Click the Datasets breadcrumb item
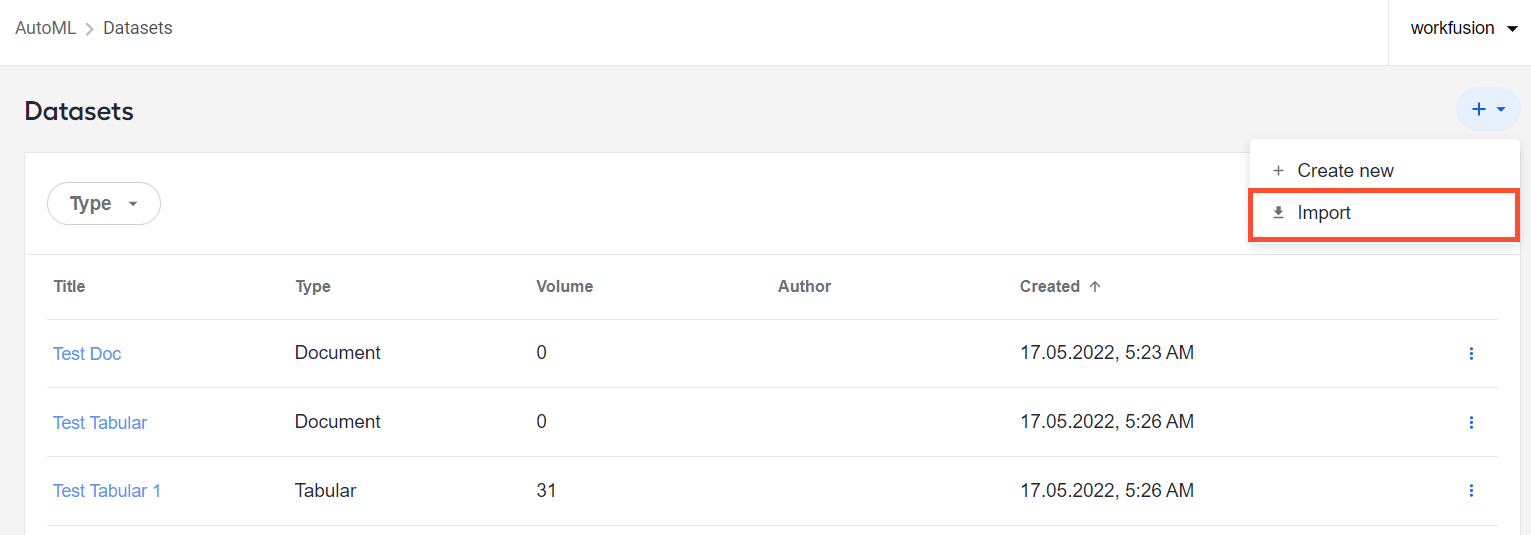The height and width of the screenshot is (535, 1531). (x=138, y=28)
